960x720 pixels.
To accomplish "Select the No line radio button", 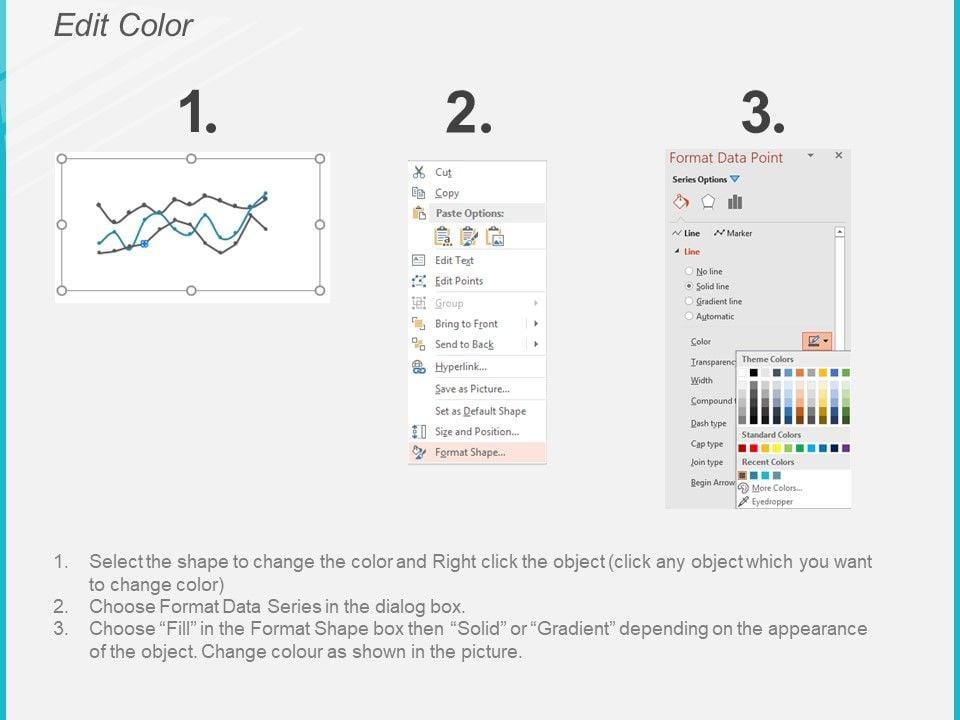I will [689, 271].
